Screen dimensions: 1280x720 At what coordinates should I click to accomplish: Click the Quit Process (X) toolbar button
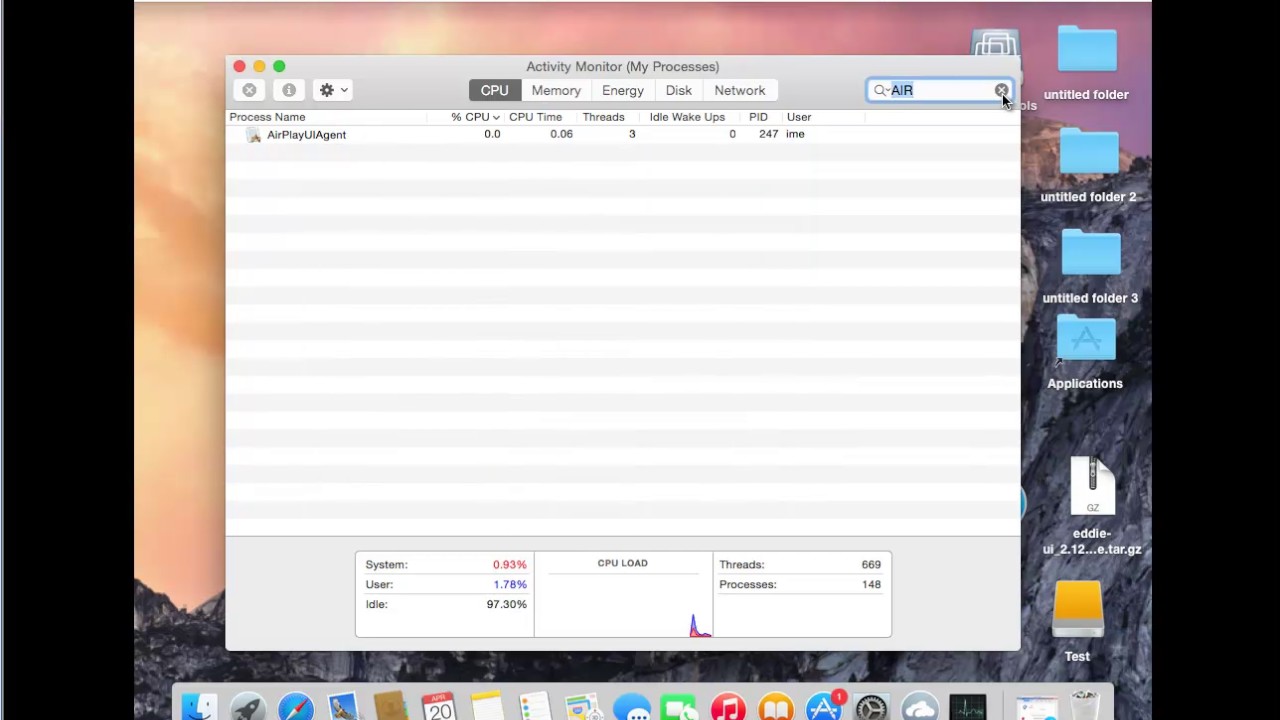click(249, 90)
